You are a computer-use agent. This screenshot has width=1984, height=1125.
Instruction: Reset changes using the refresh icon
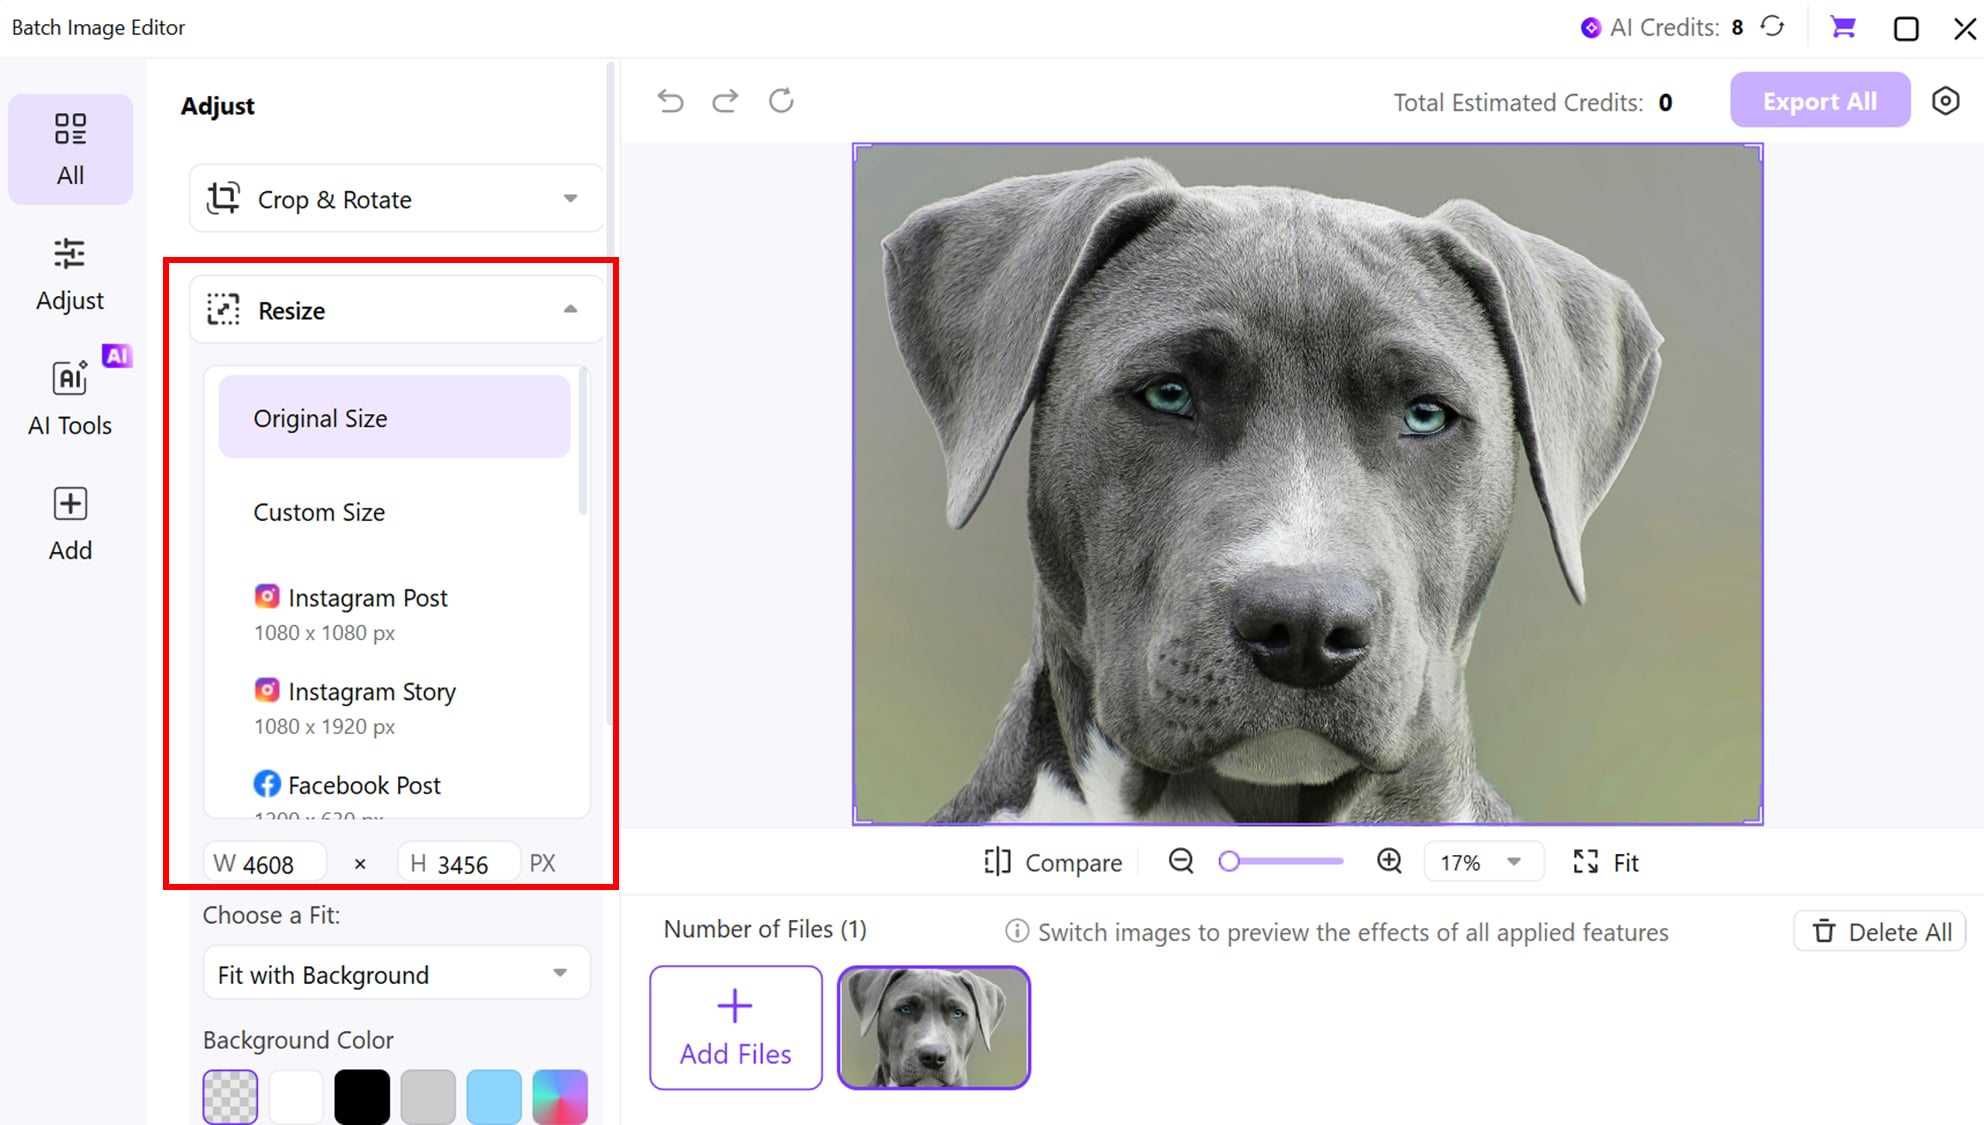pos(781,100)
